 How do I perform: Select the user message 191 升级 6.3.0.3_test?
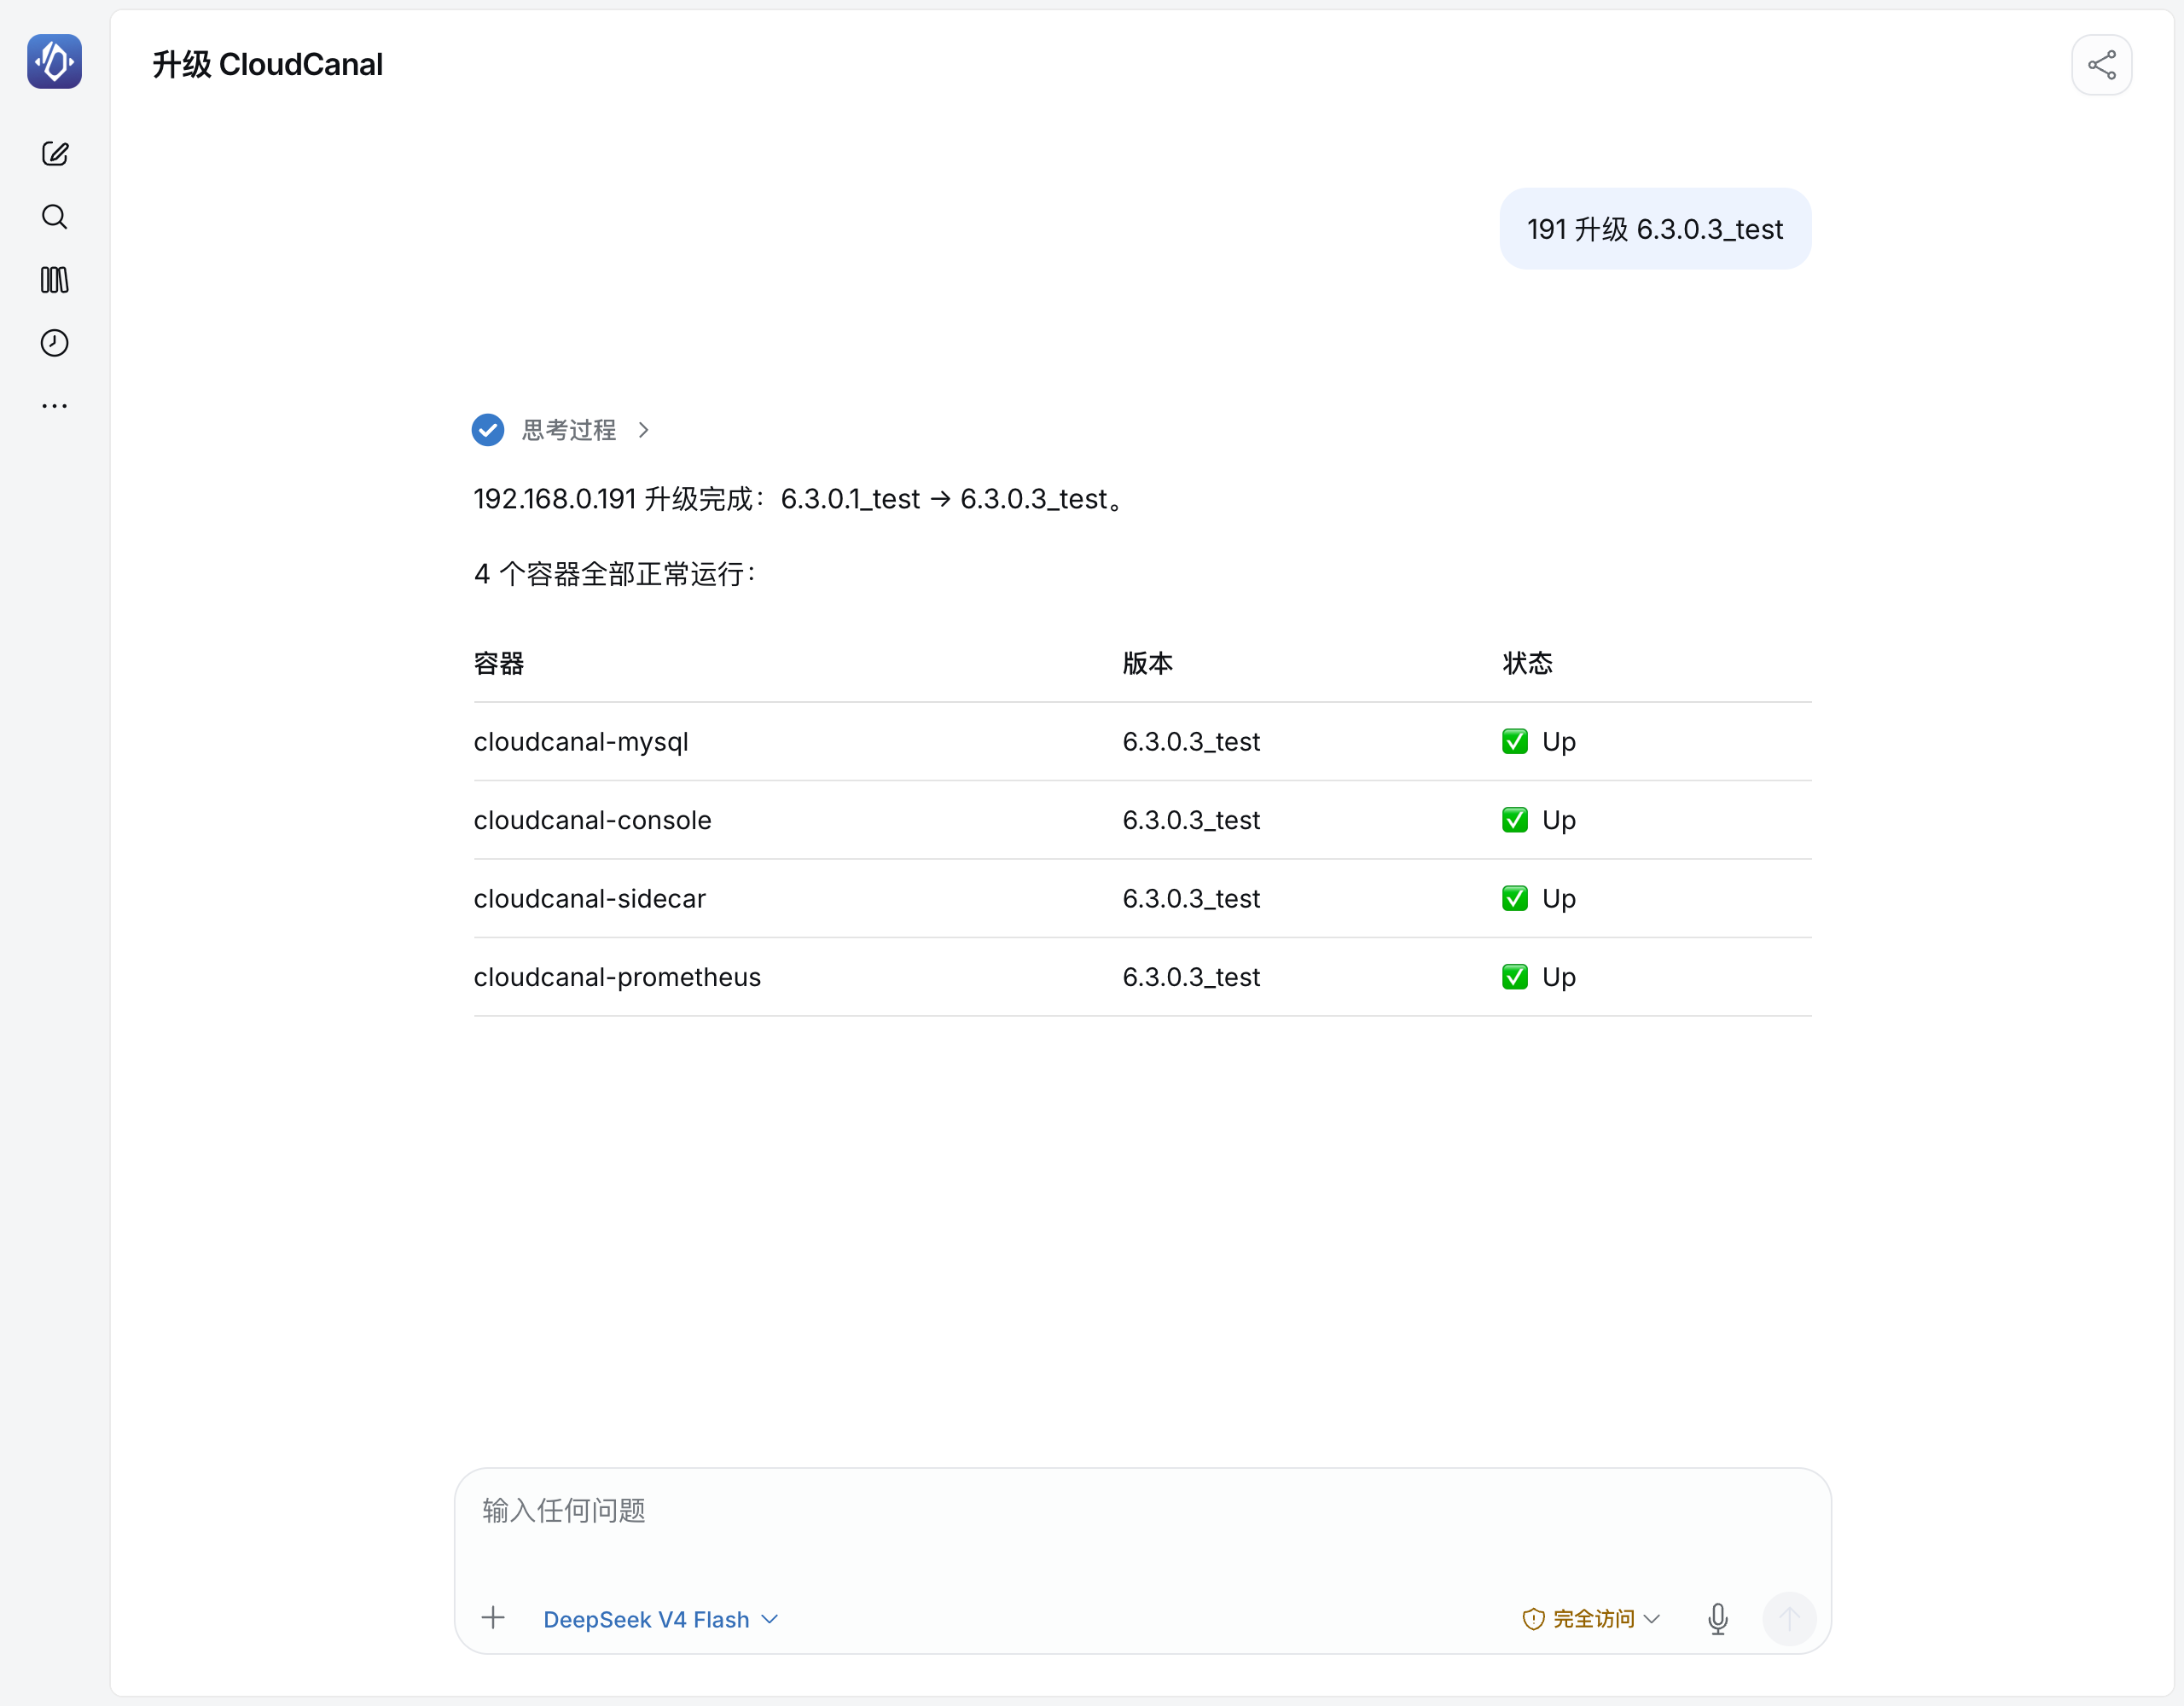click(x=1655, y=229)
